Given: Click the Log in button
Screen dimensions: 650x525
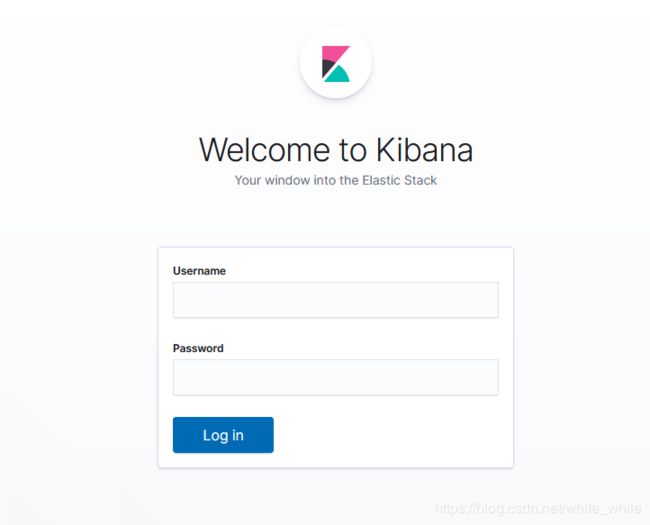Looking at the screenshot, I should (223, 435).
